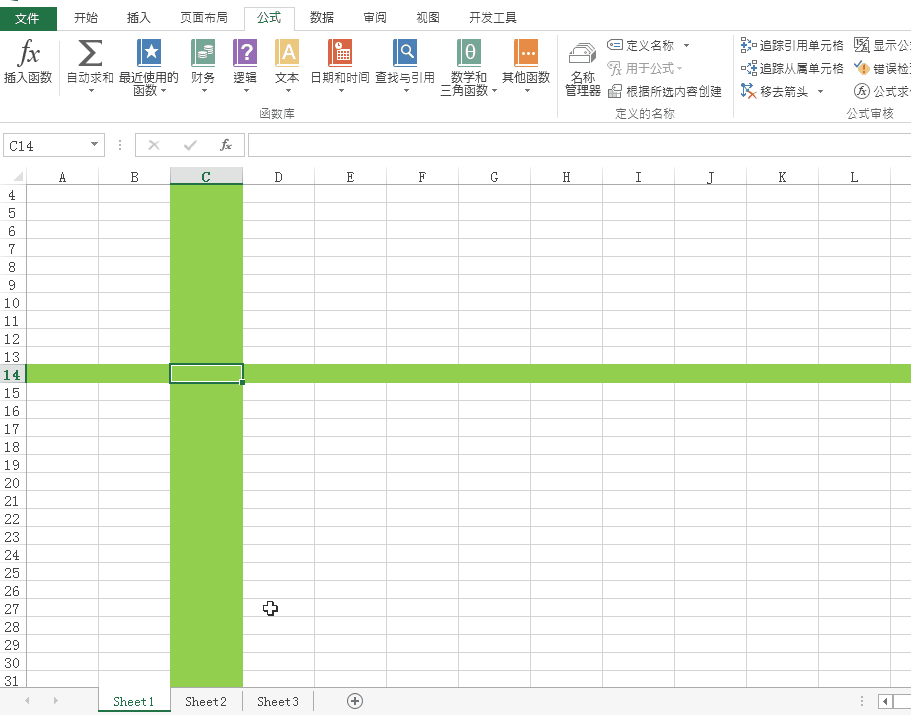Select column A header

click(x=62, y=177)
